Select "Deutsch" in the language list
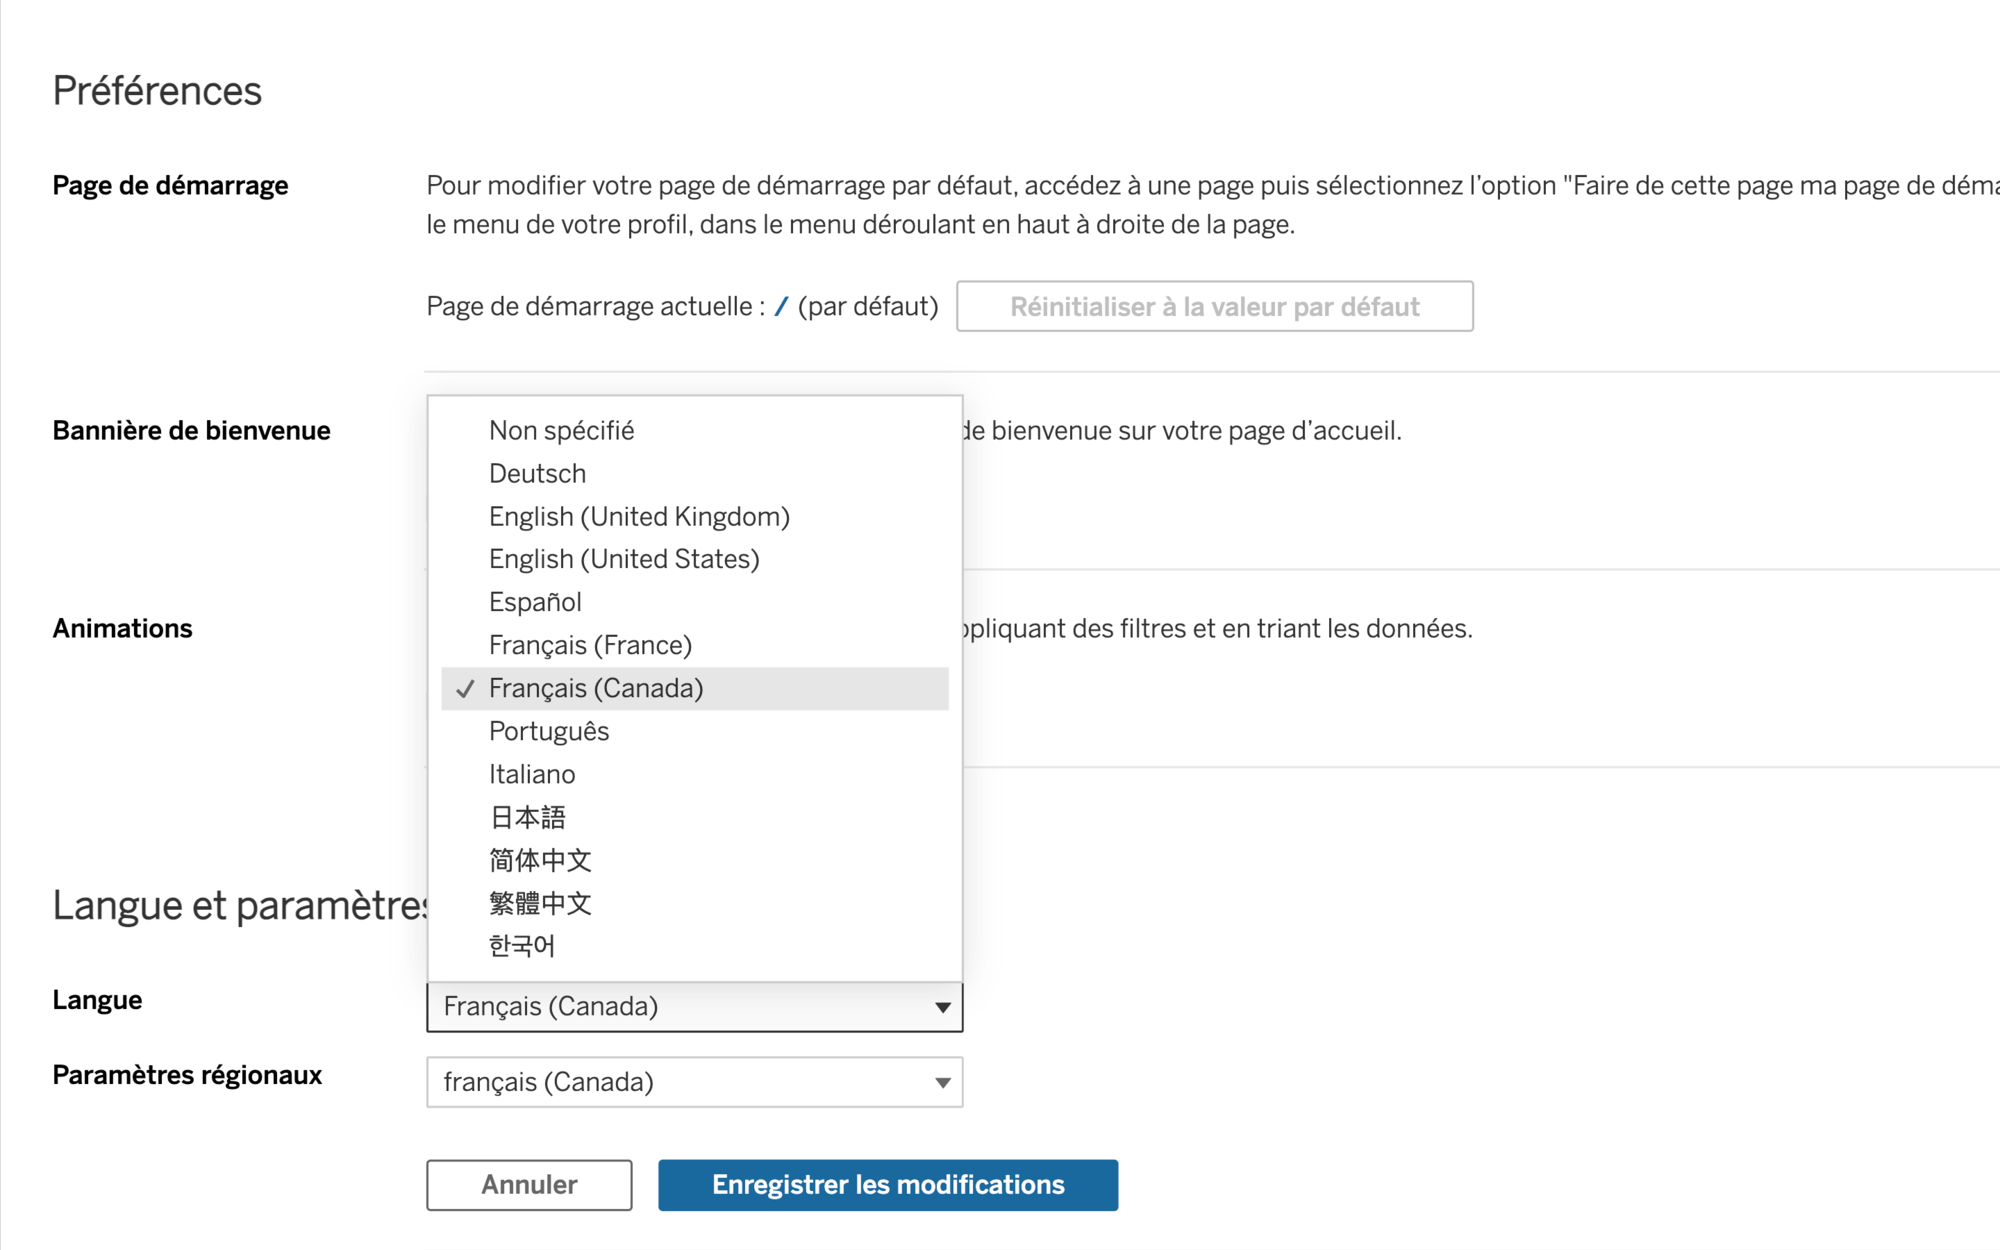Viewport: 2000px width, 1250px height. [537, 473]
